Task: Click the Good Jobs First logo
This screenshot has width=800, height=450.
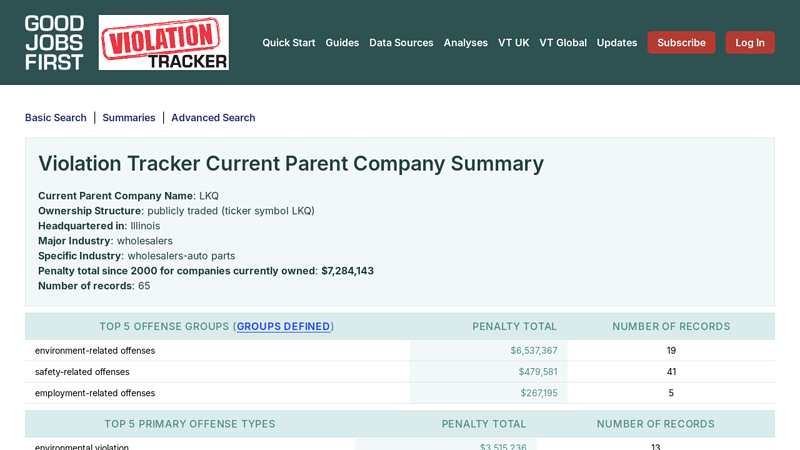Action: pos(54,42)
